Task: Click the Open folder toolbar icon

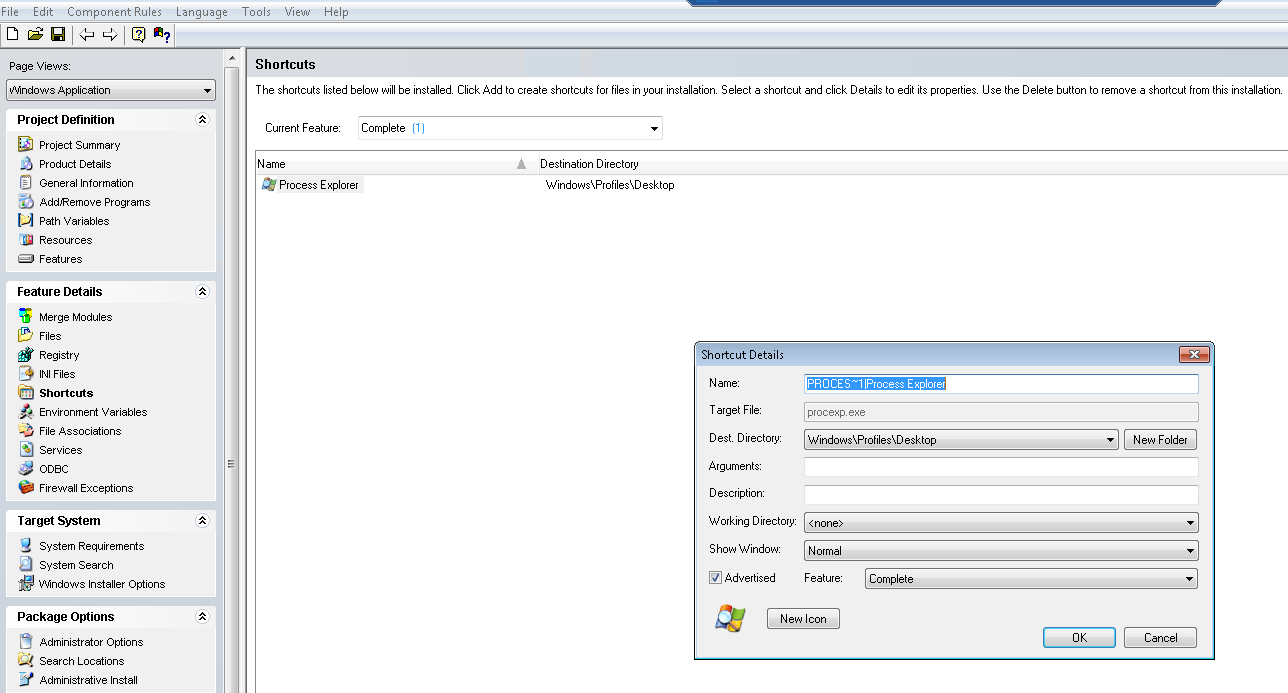Action: (x=35, y=35)
